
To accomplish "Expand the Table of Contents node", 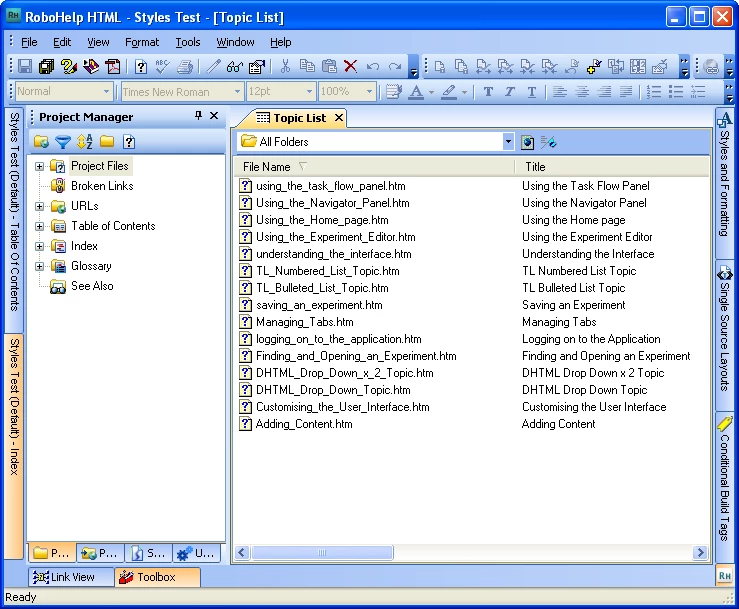I will click(x=40, y=226).
